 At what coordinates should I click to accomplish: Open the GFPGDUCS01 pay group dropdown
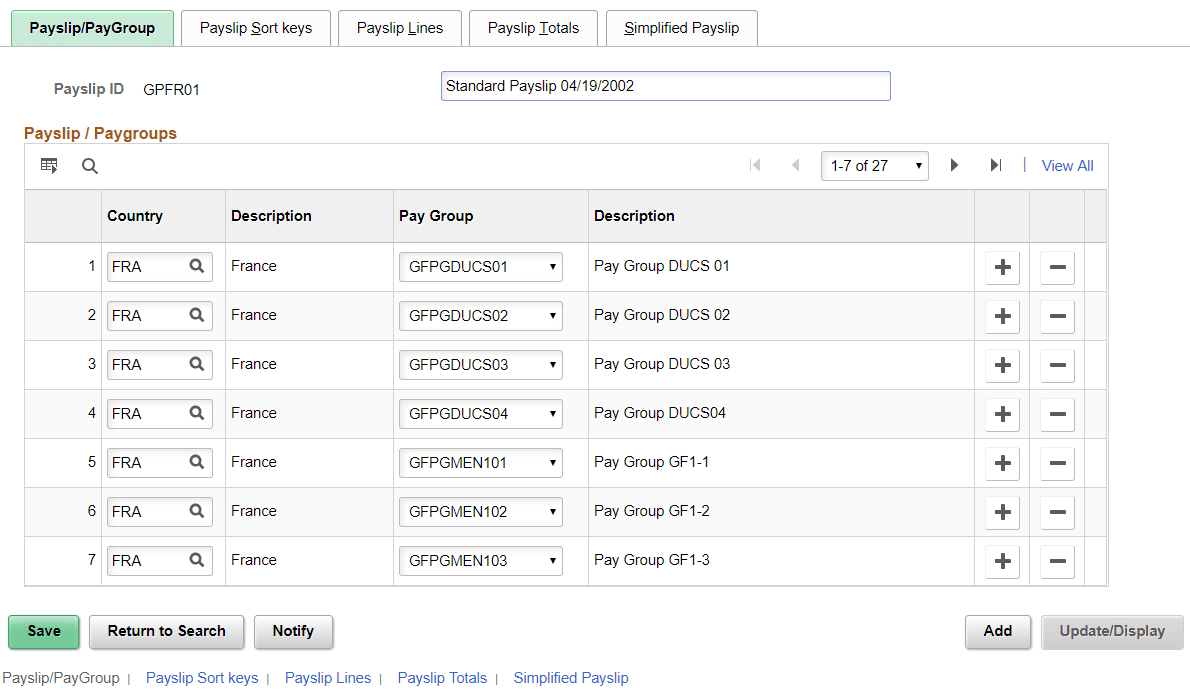click(480, 266)
